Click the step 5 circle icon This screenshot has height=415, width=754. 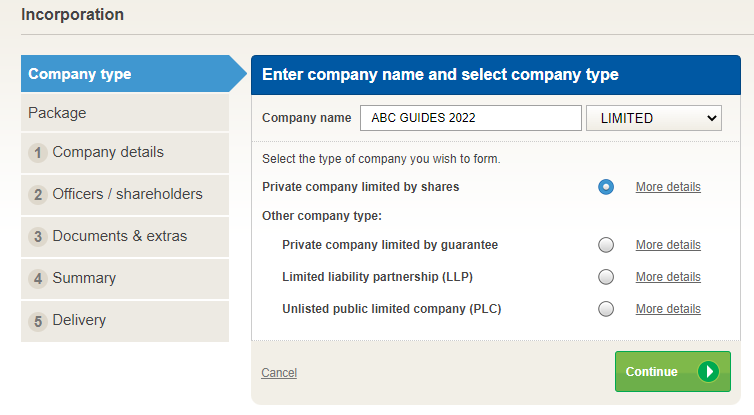pyautogui.click(x=38, y=321)
